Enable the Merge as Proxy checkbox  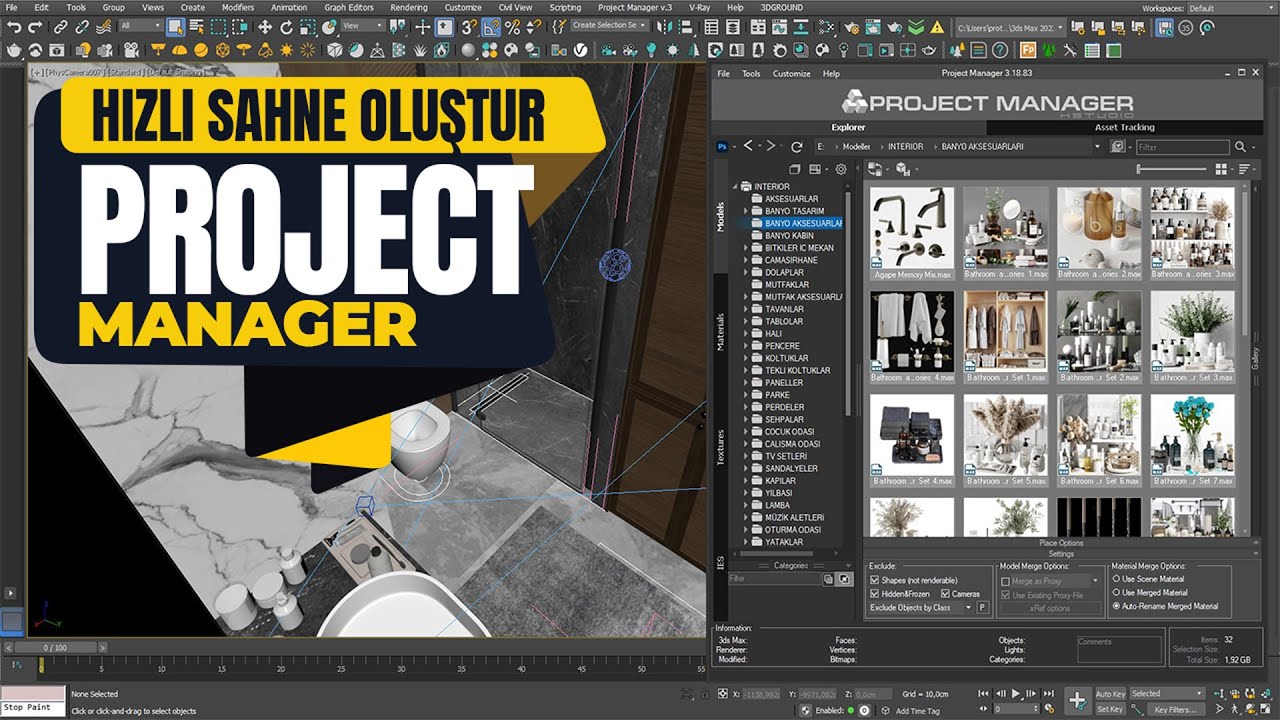(1006, 581)
